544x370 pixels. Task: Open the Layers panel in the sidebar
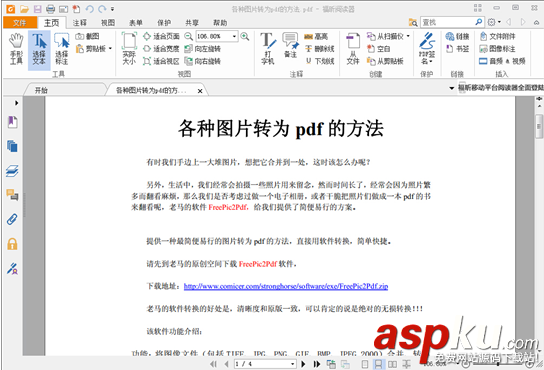click(x=12, y=171)
